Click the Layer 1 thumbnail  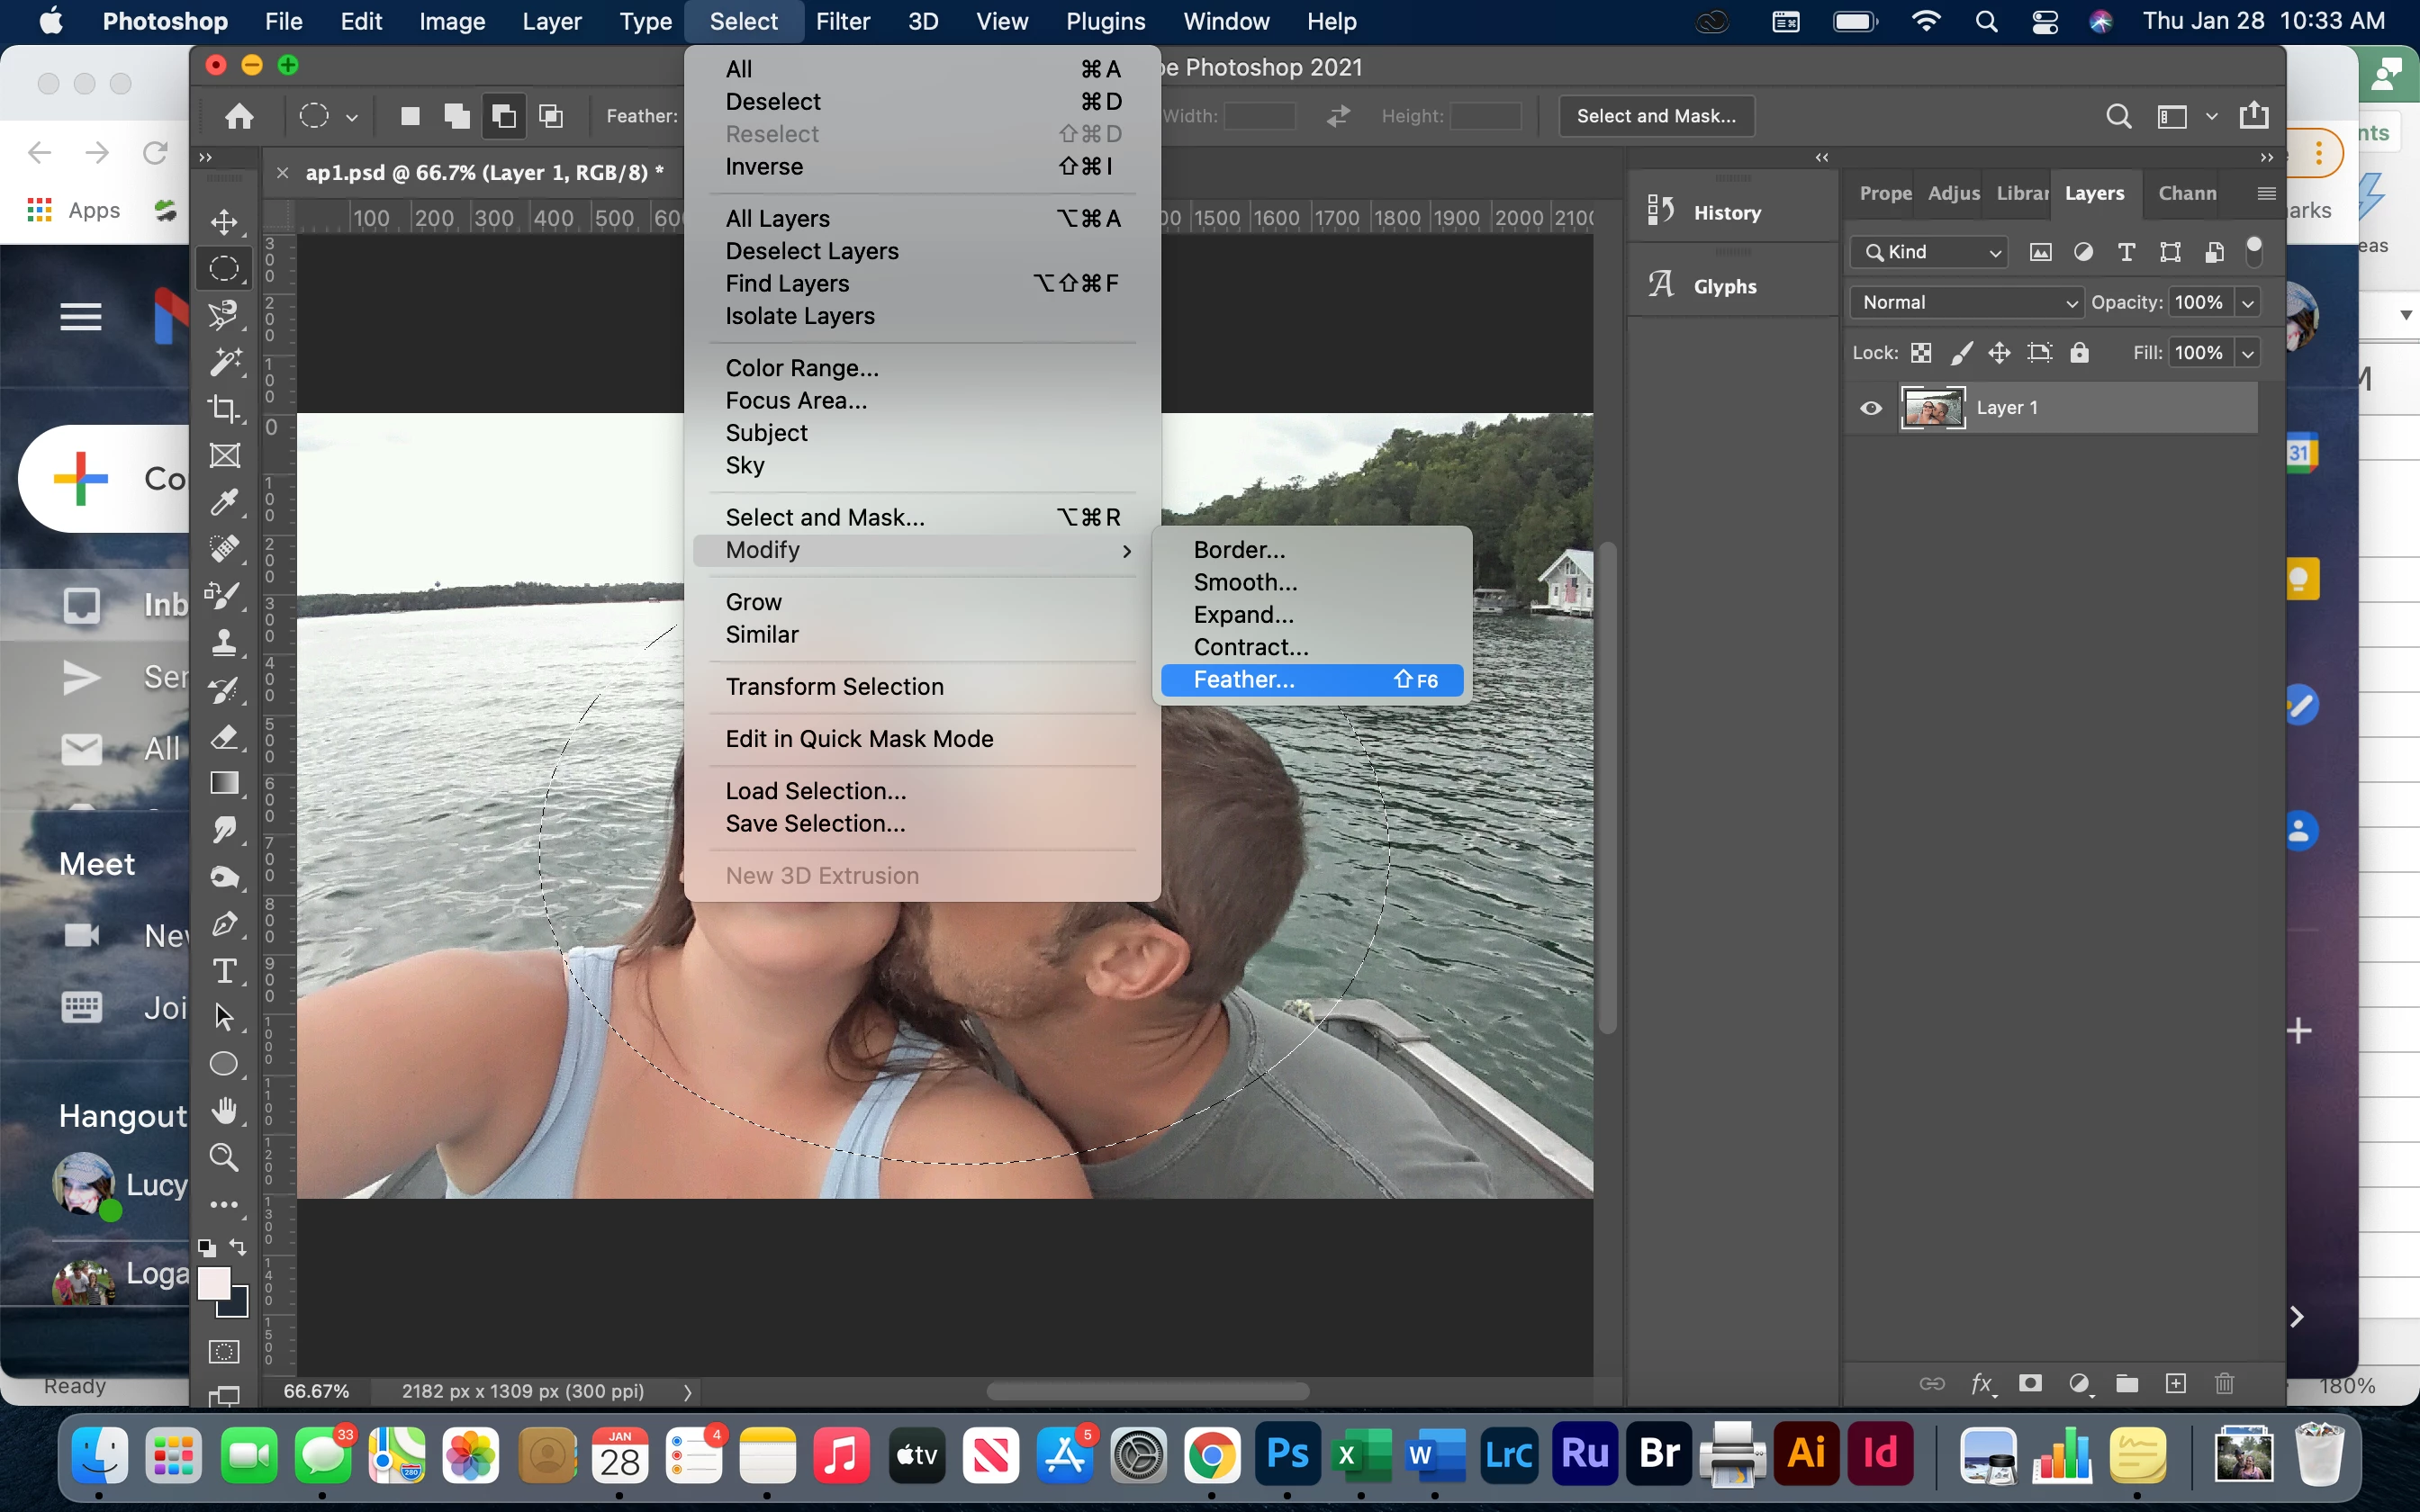(x=1932, y=408)
